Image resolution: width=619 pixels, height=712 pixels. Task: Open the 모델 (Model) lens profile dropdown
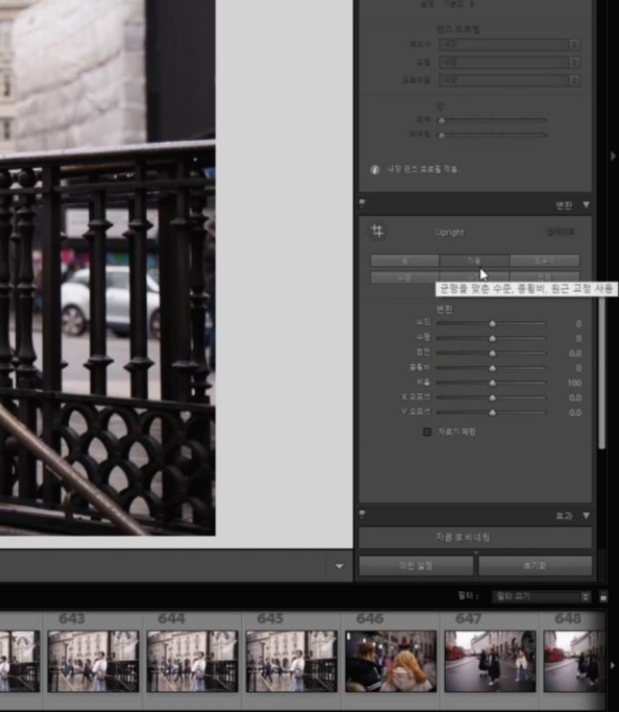point(509,62)
